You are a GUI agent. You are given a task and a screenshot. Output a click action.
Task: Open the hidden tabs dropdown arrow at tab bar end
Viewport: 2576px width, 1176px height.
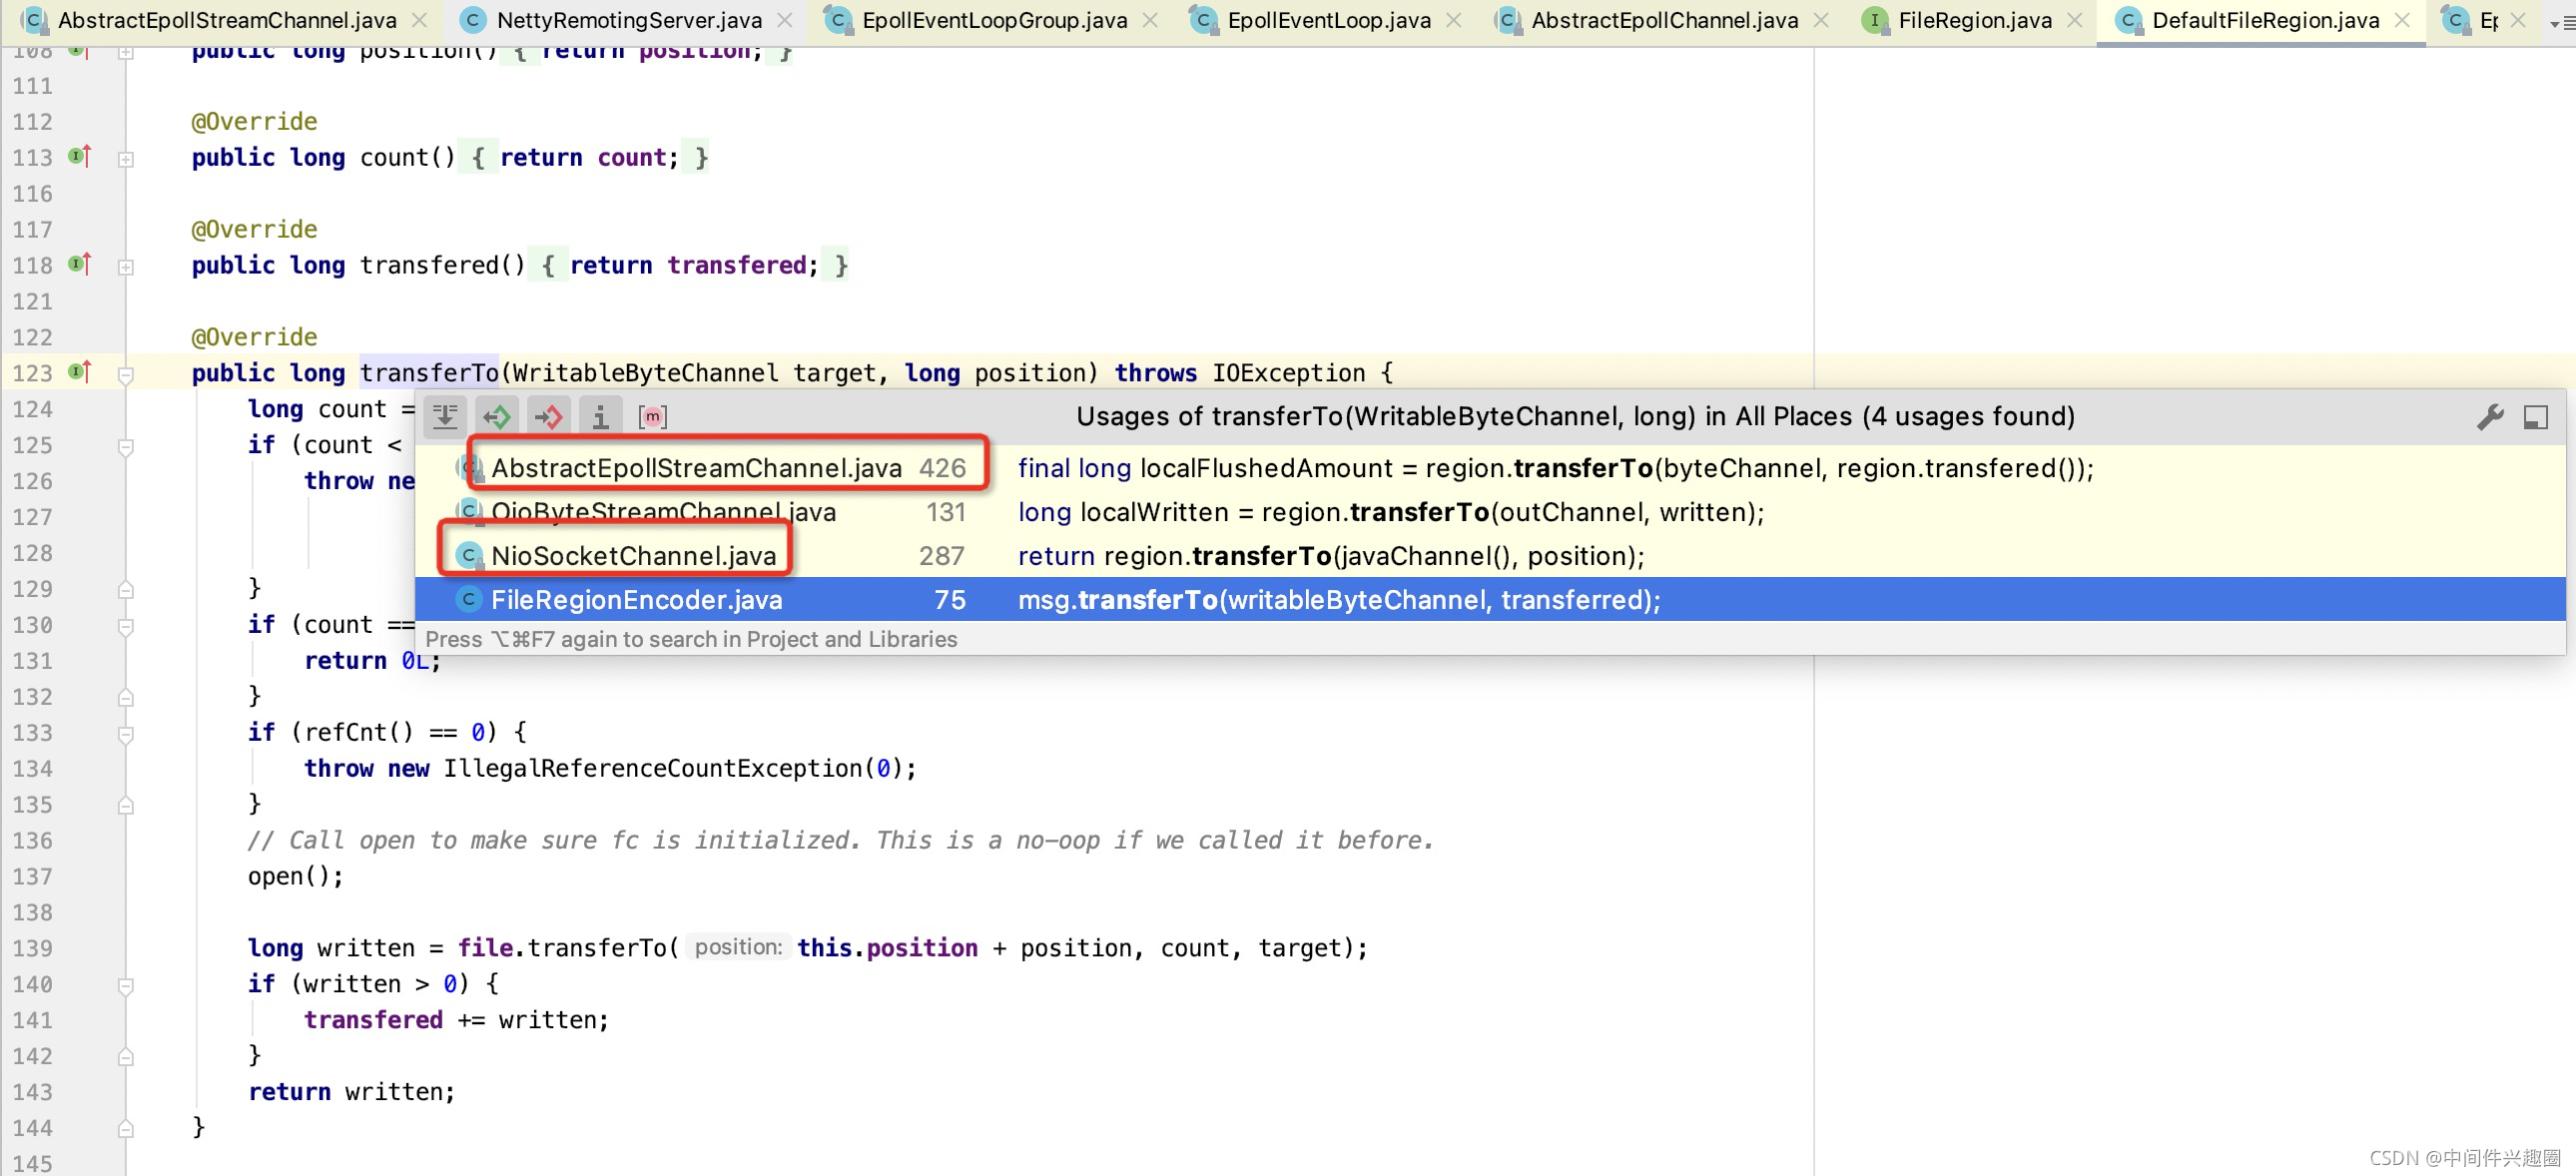(x=2556, y=22)
